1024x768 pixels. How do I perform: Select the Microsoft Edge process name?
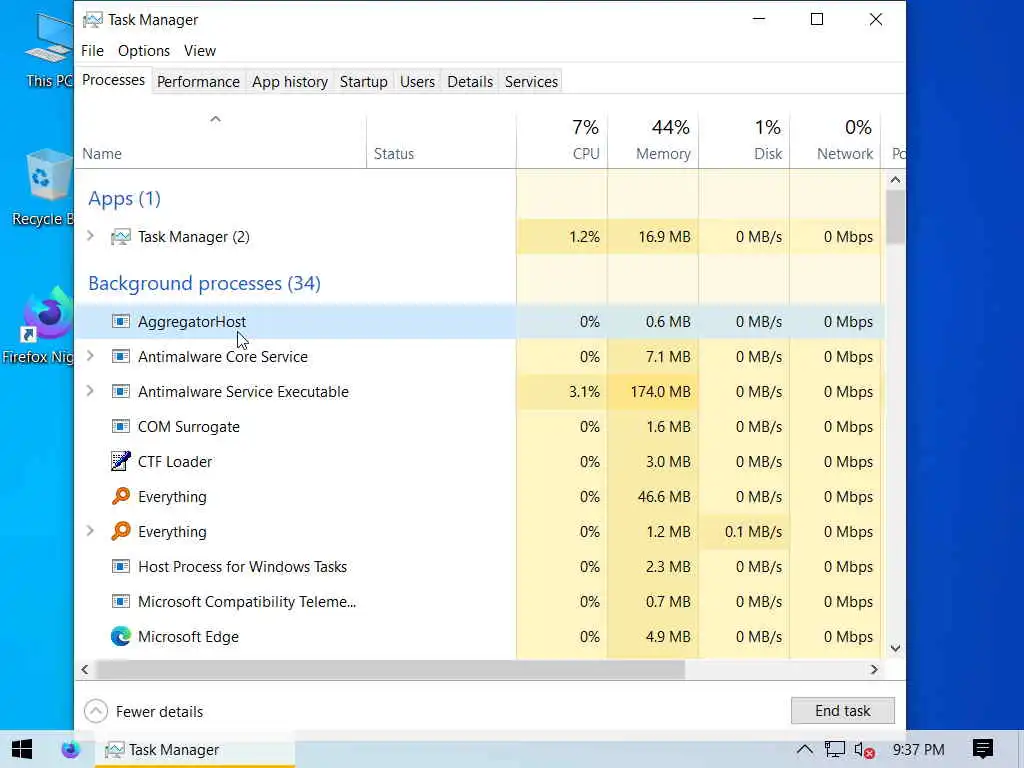188,637
